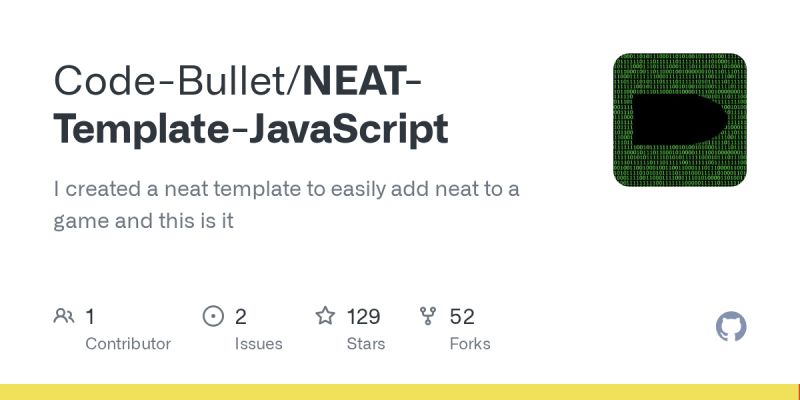Open the Stars label

point(366,344)
